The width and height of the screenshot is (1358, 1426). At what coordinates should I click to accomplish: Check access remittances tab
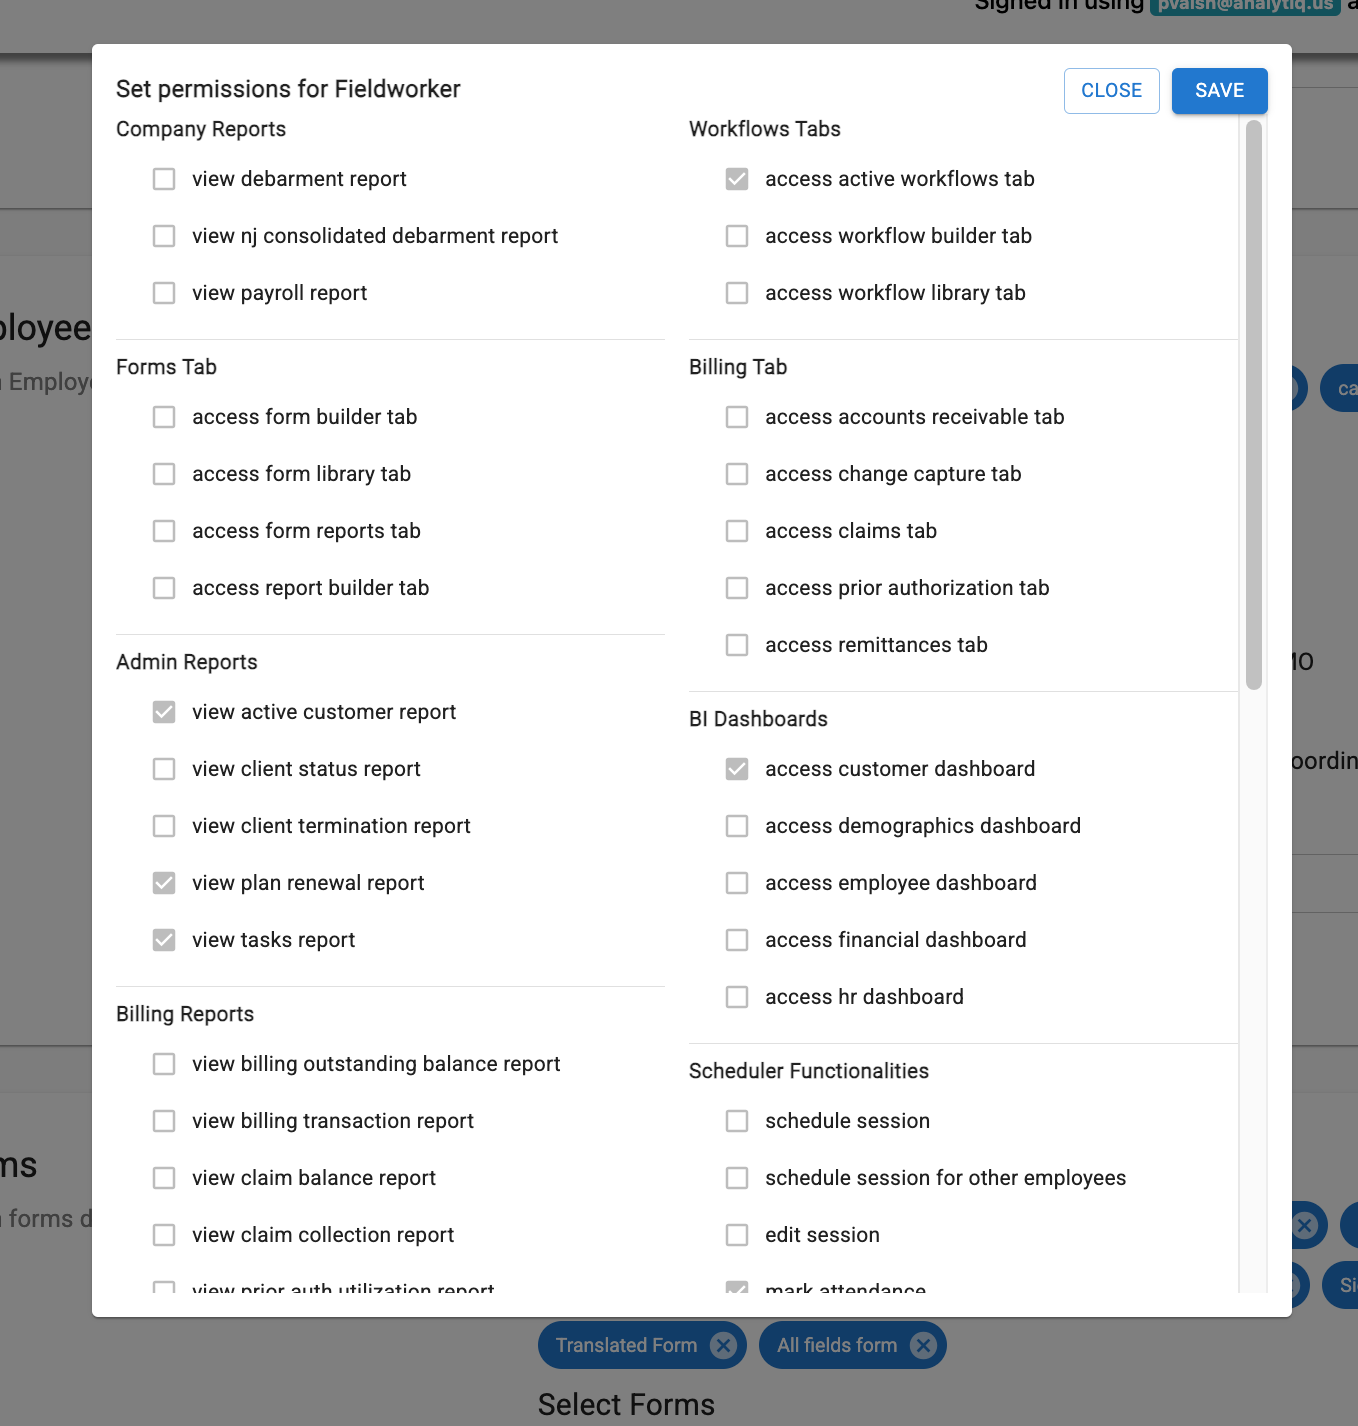pos(737,645)
